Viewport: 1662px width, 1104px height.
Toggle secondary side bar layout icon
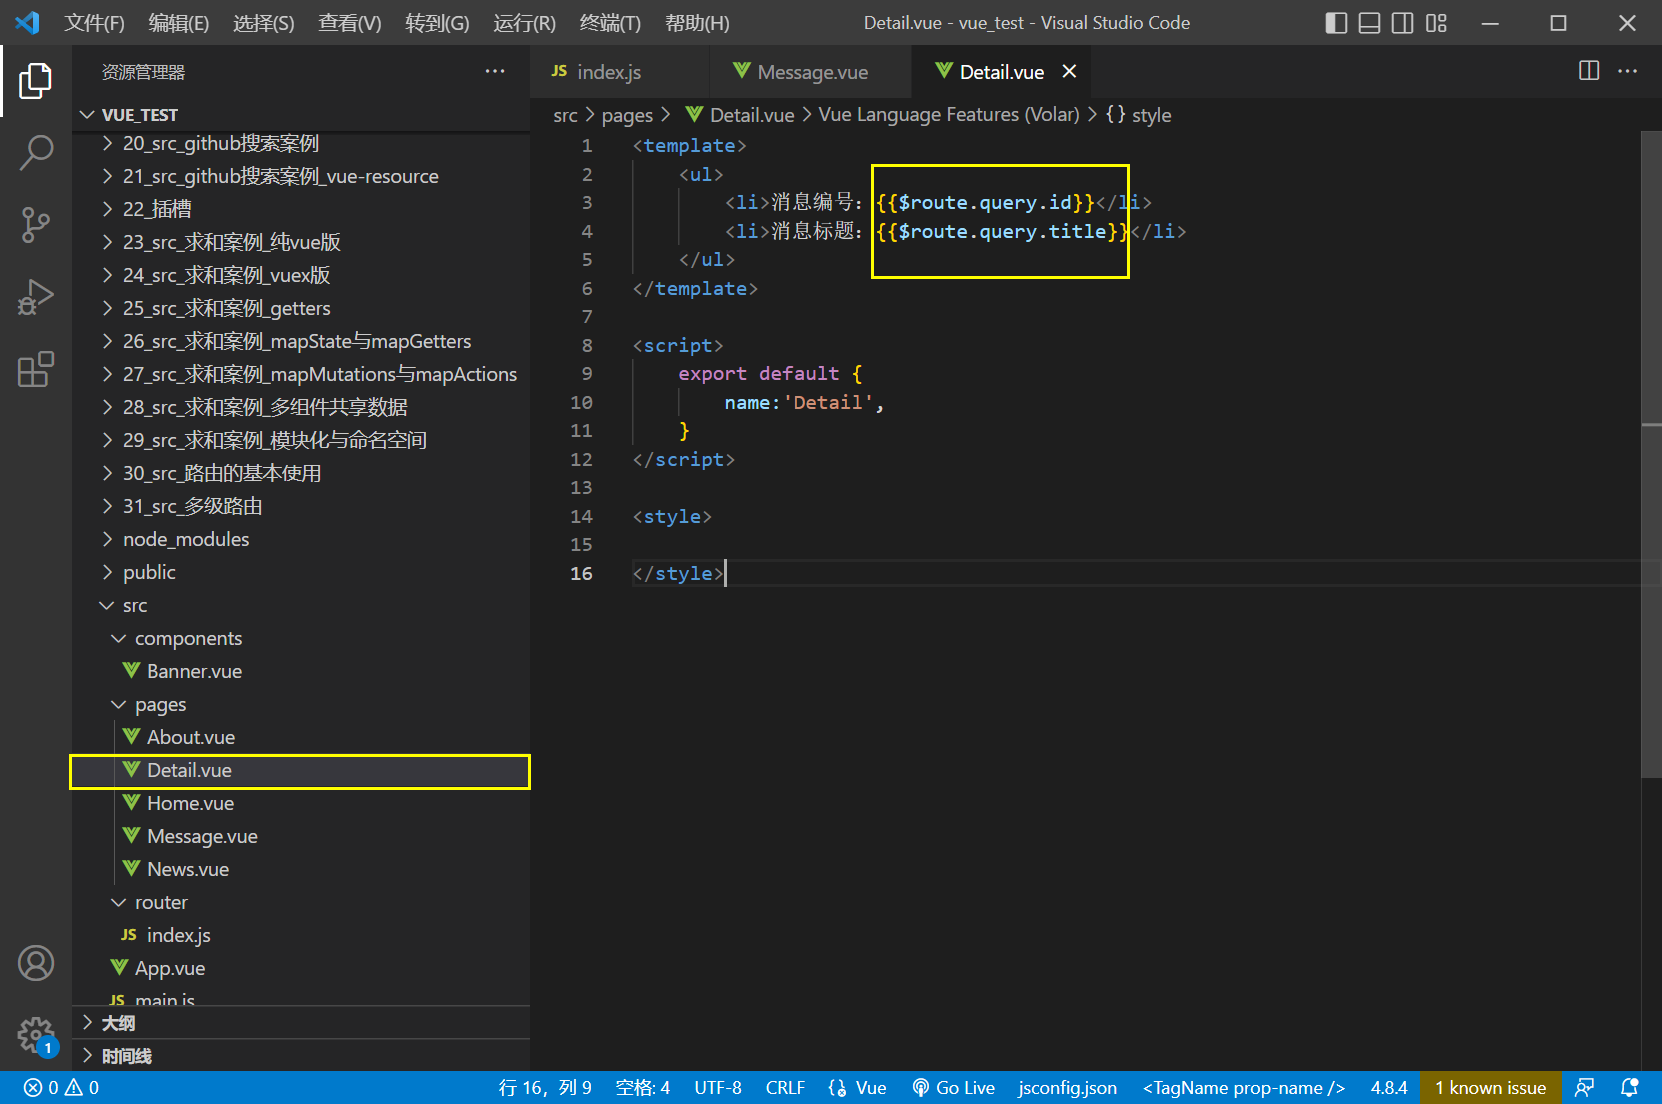click(1403, 23)
